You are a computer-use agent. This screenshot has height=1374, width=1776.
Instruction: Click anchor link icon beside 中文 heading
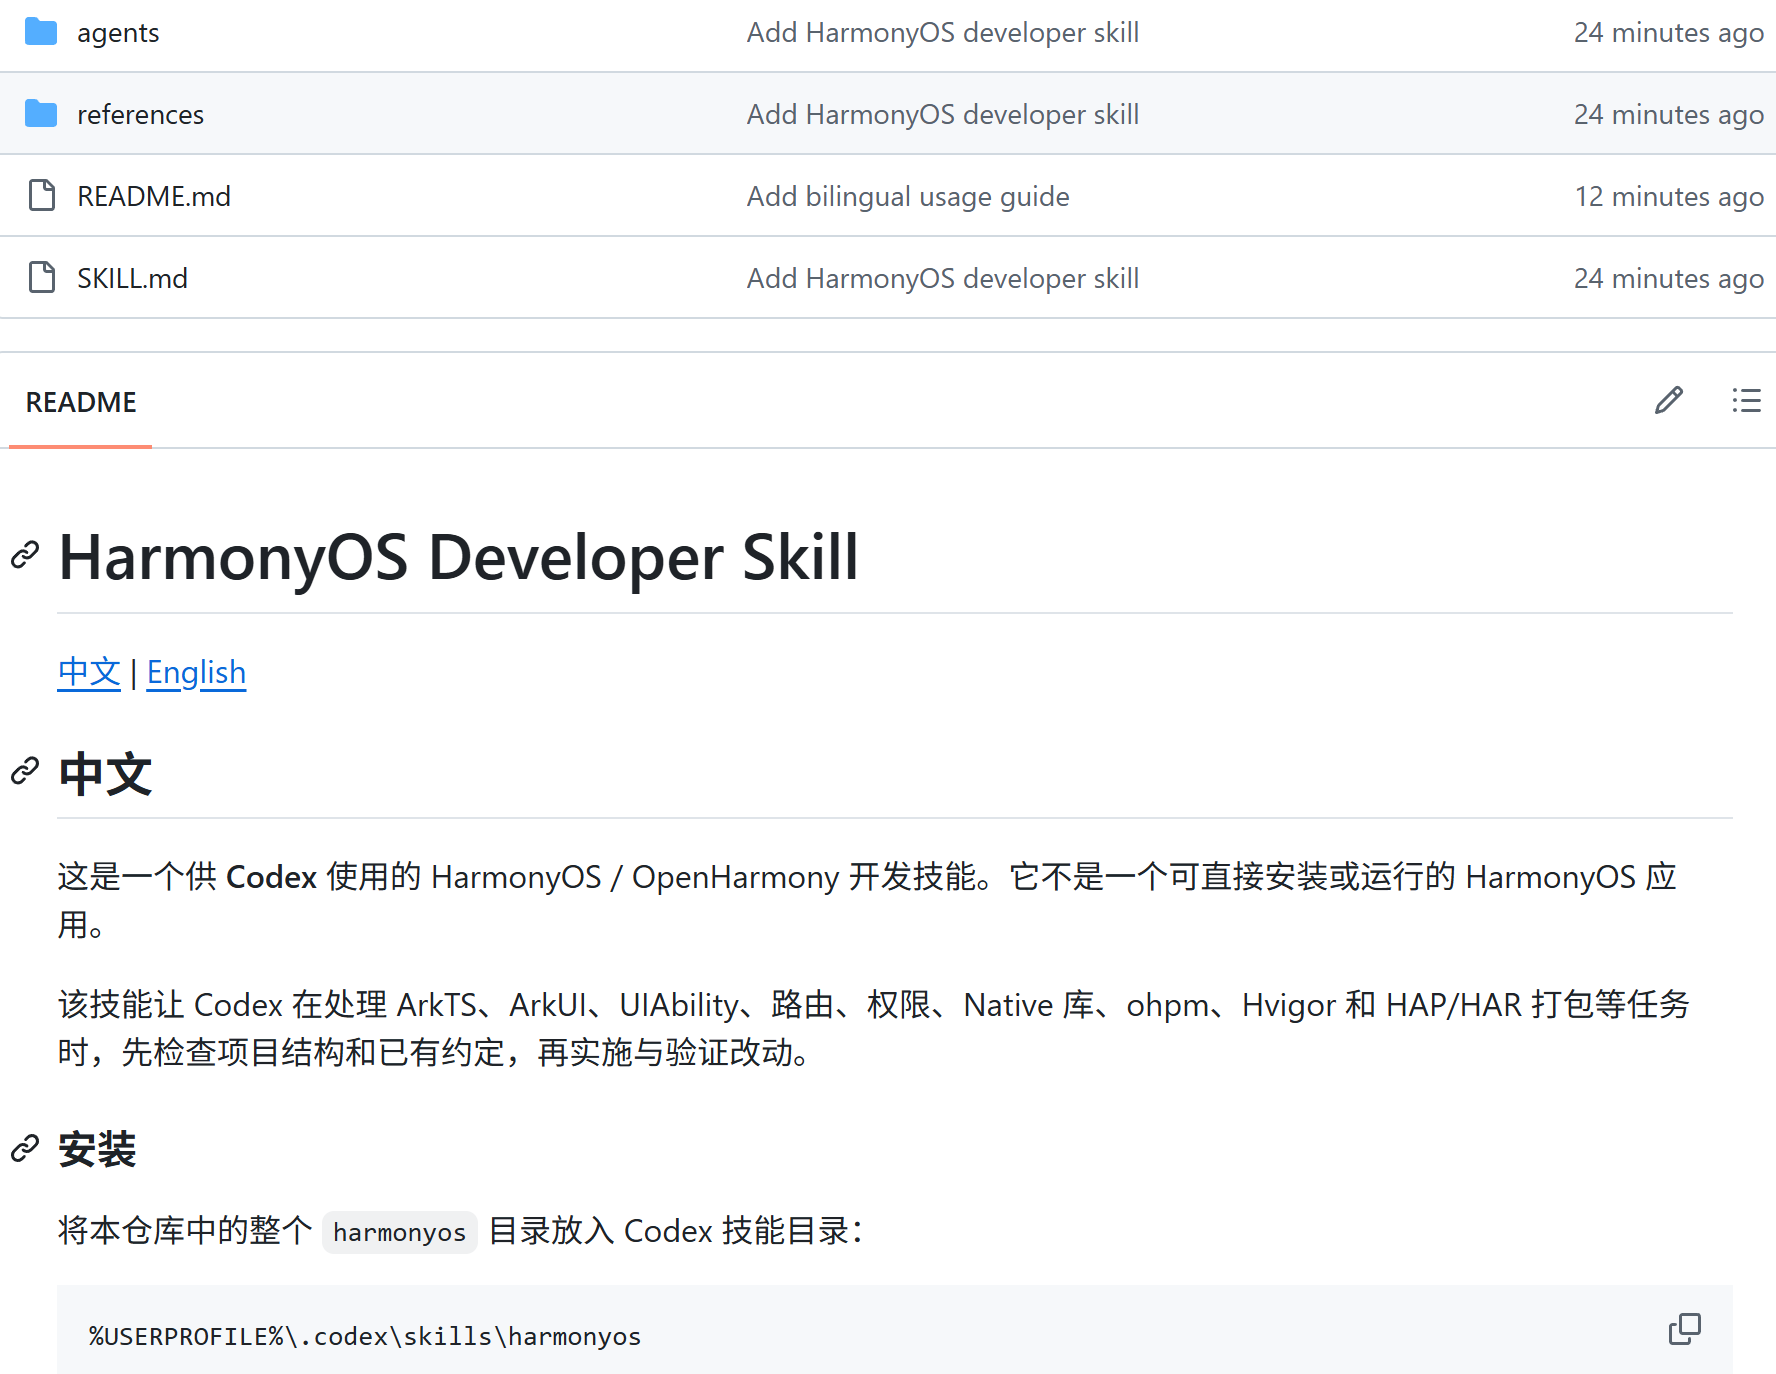pyautogui.click(x=25, y=771)
